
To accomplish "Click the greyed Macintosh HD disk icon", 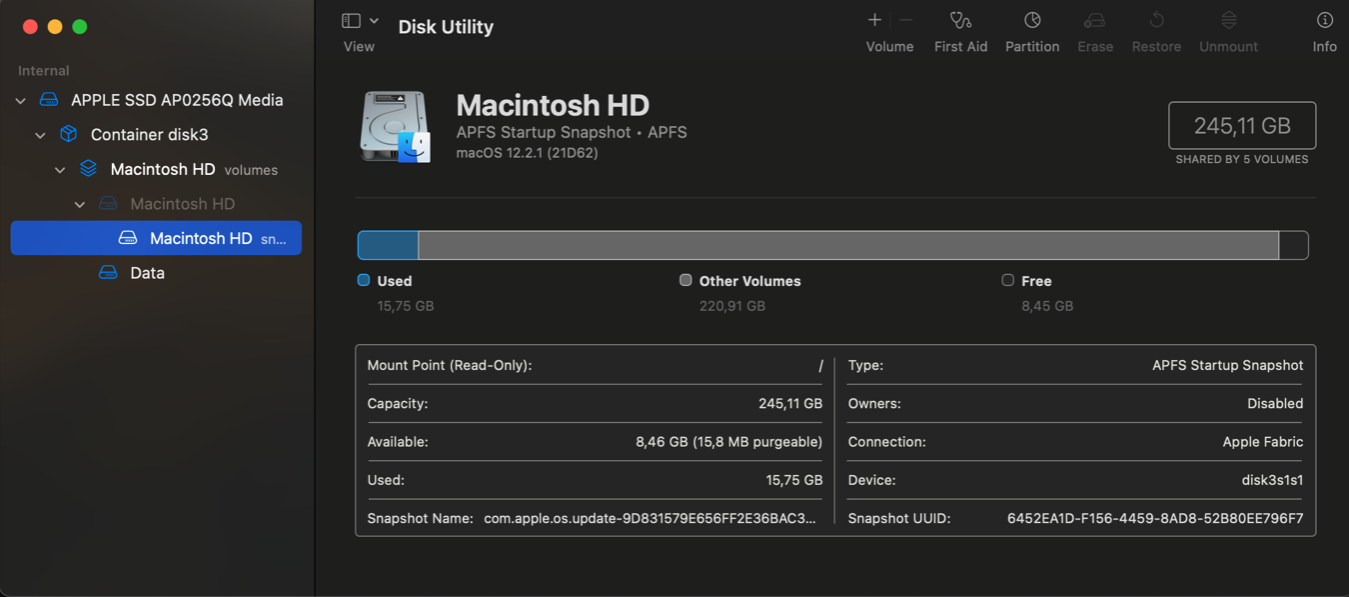I will coord(108,204).
